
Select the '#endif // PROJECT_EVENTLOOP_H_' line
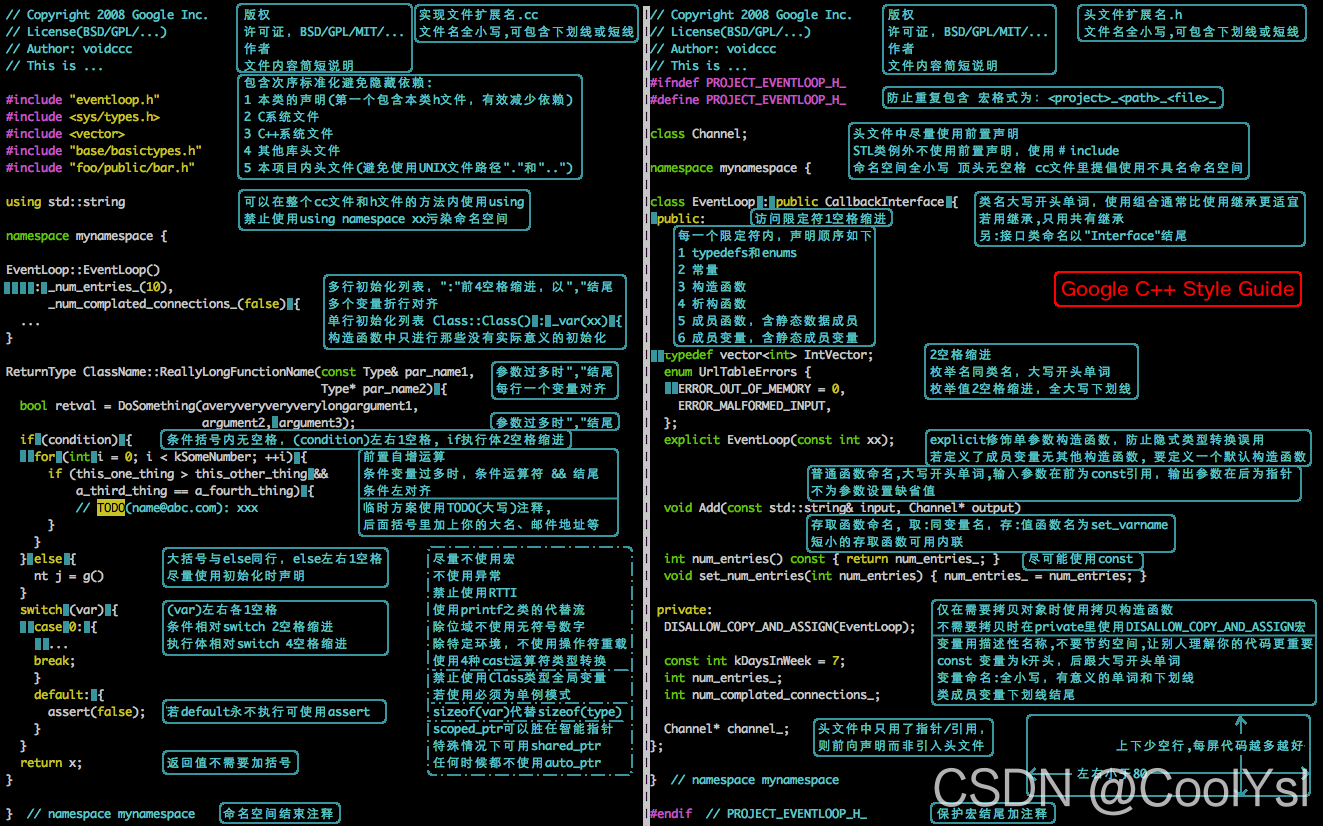coord(758,814)
